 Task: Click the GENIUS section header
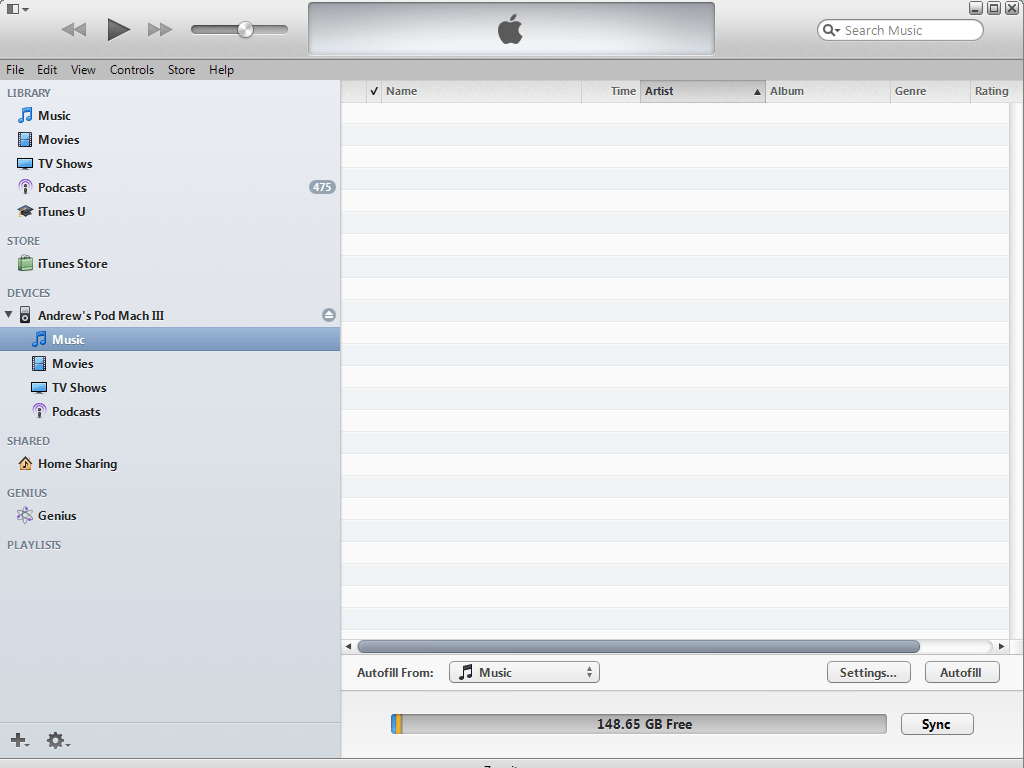(x=27, y=493)
